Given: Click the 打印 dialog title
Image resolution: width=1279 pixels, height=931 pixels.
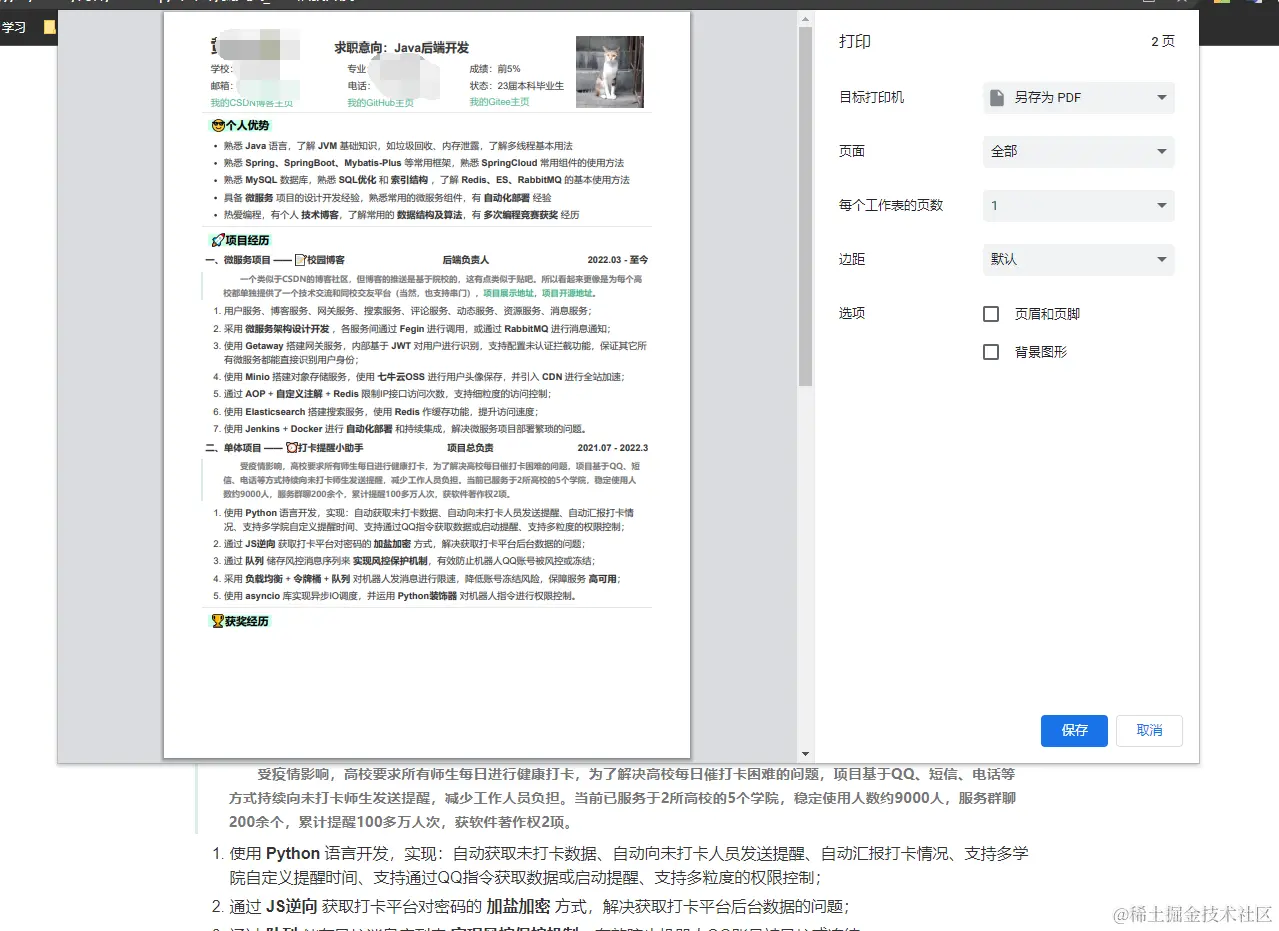Looking at the screenshot, I should [x=855, y=42].
